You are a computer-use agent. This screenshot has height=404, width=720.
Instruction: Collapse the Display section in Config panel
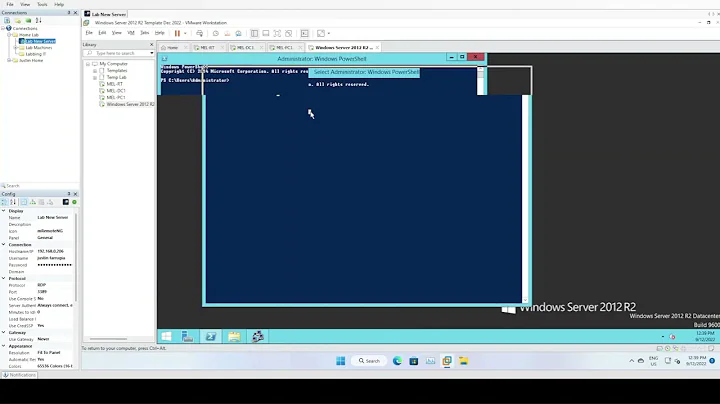(x=4, y=211)
